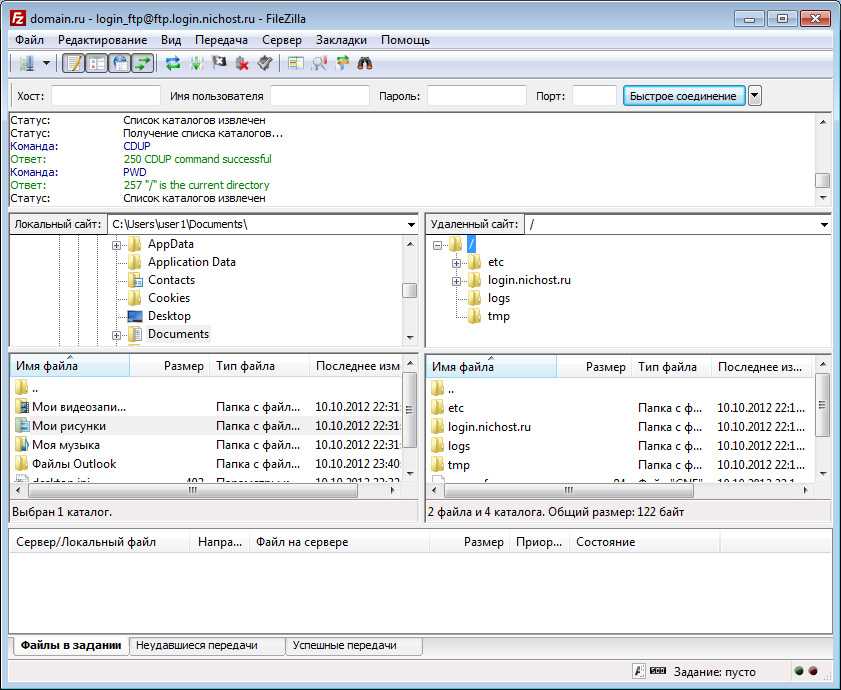841x690 pixels.
Task: Click the refresh file lists icon
Action: point(173,63)
